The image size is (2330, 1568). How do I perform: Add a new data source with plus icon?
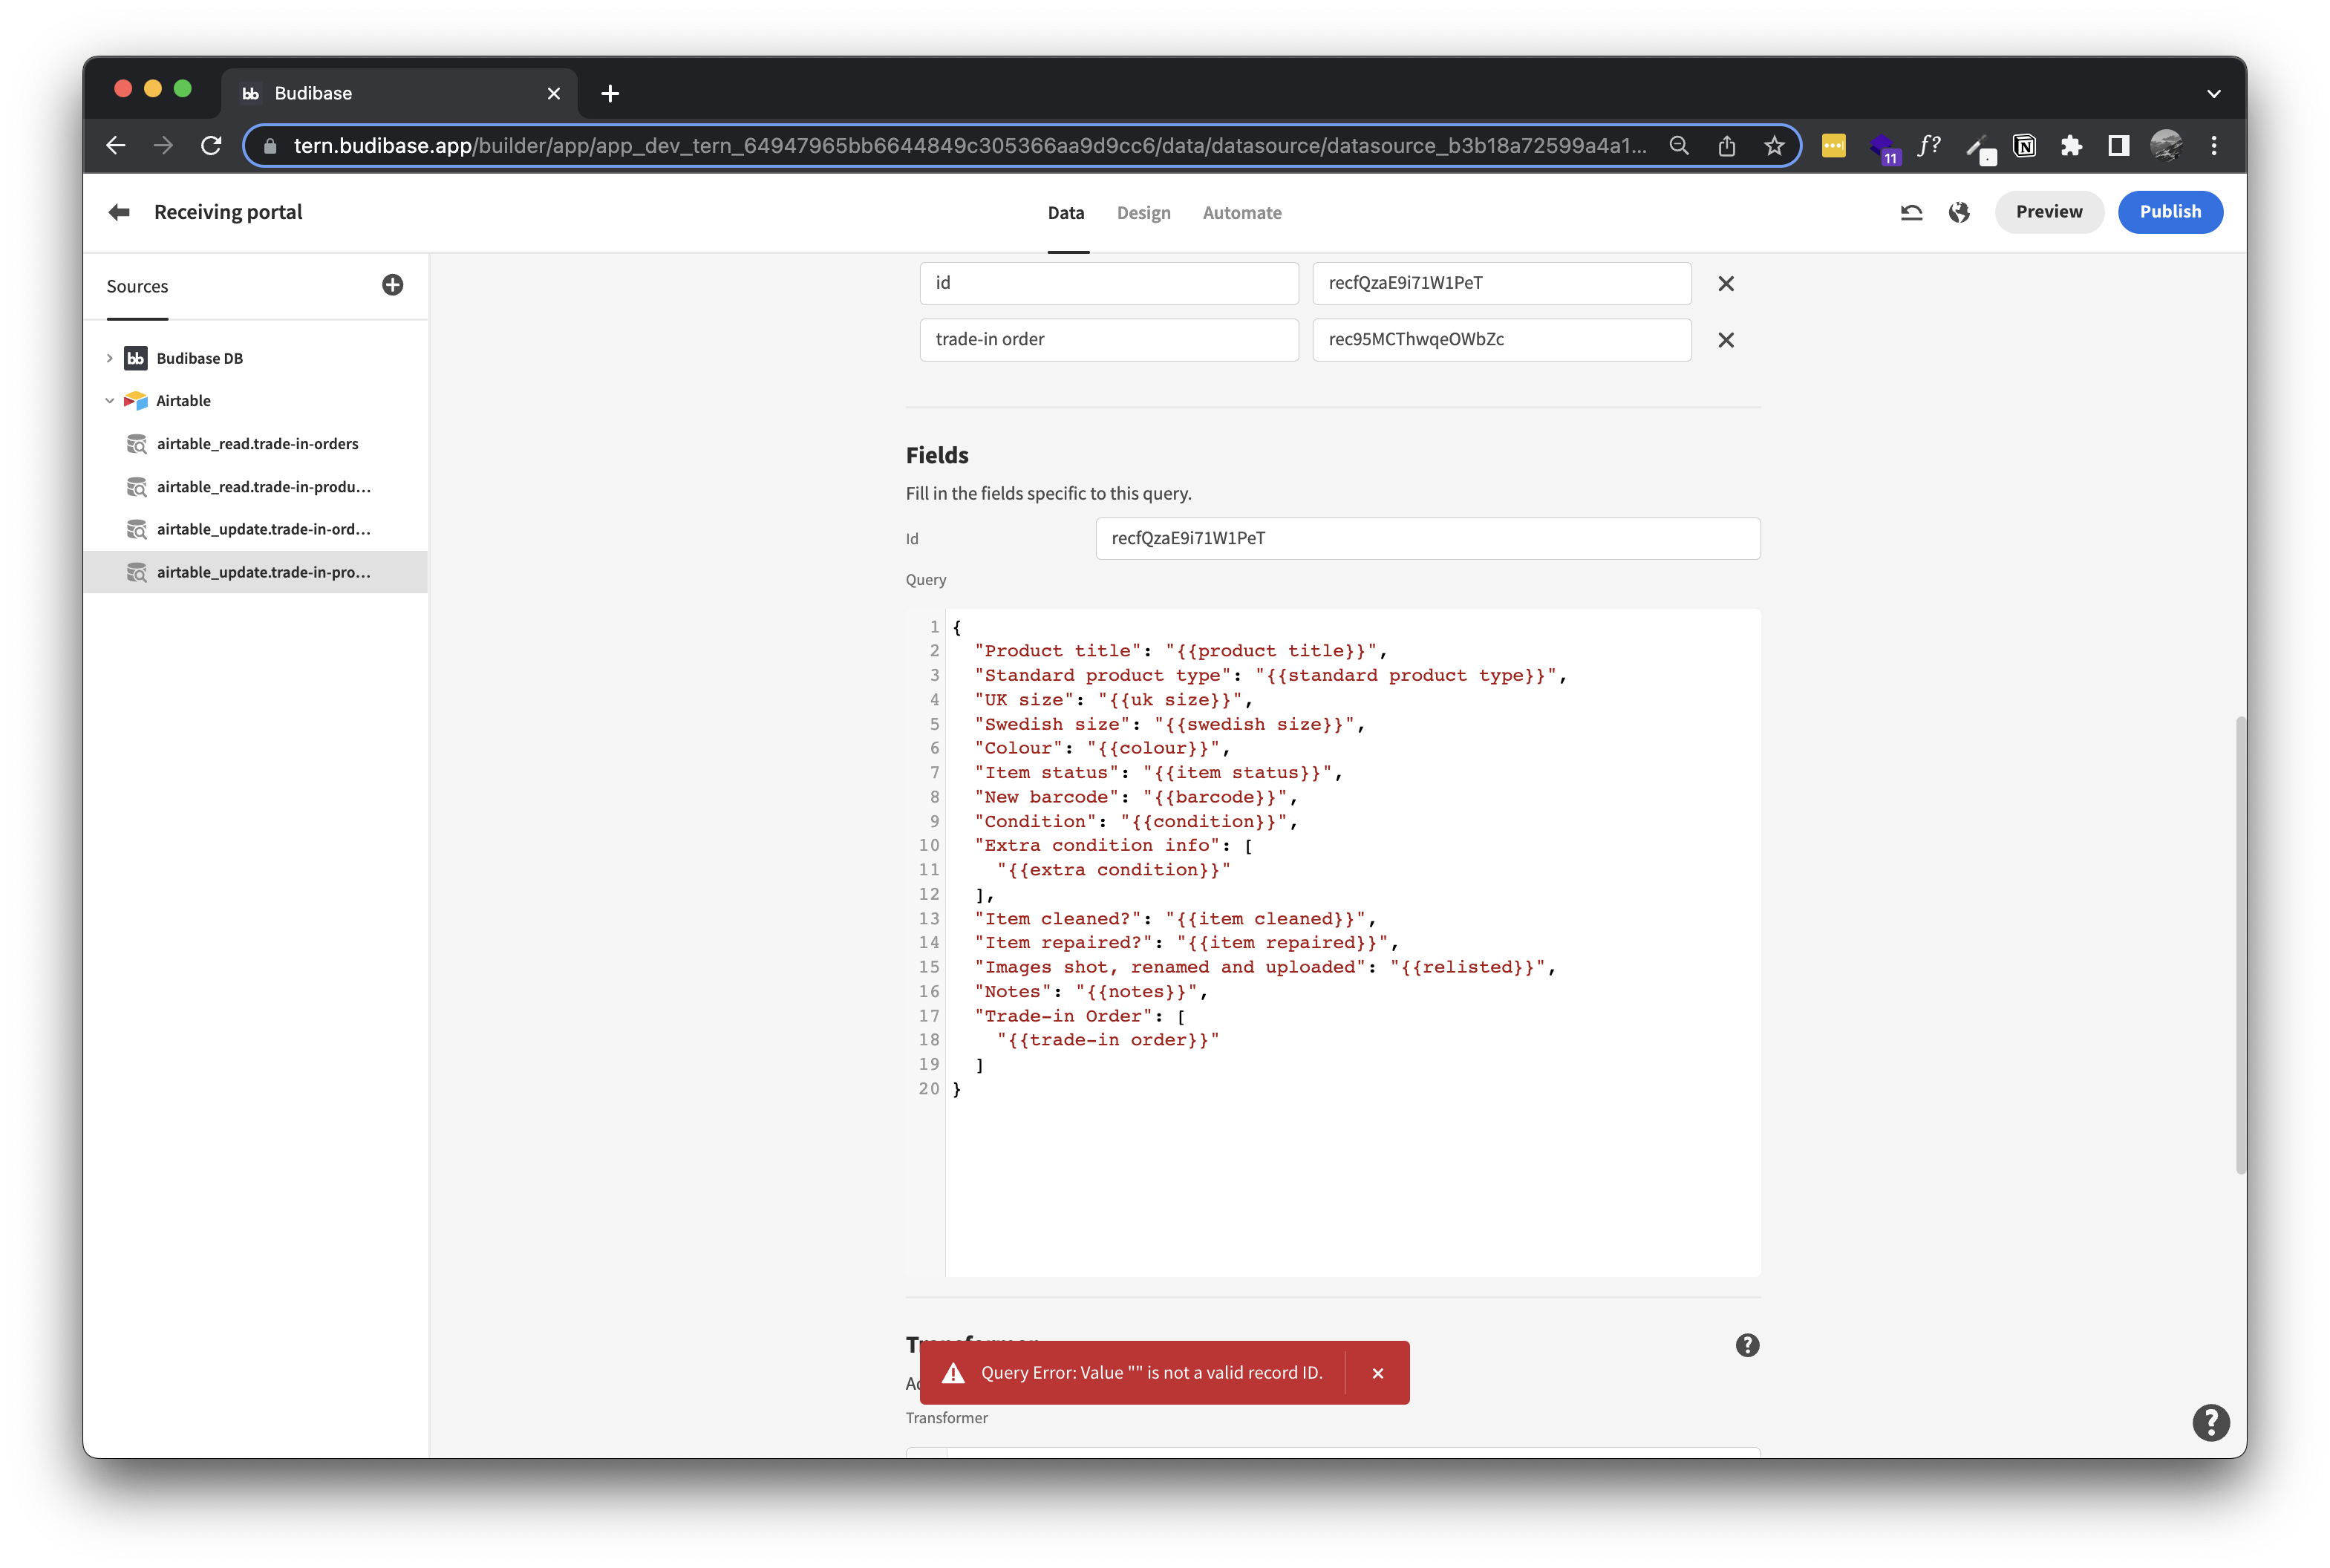[x=393, y=285]
